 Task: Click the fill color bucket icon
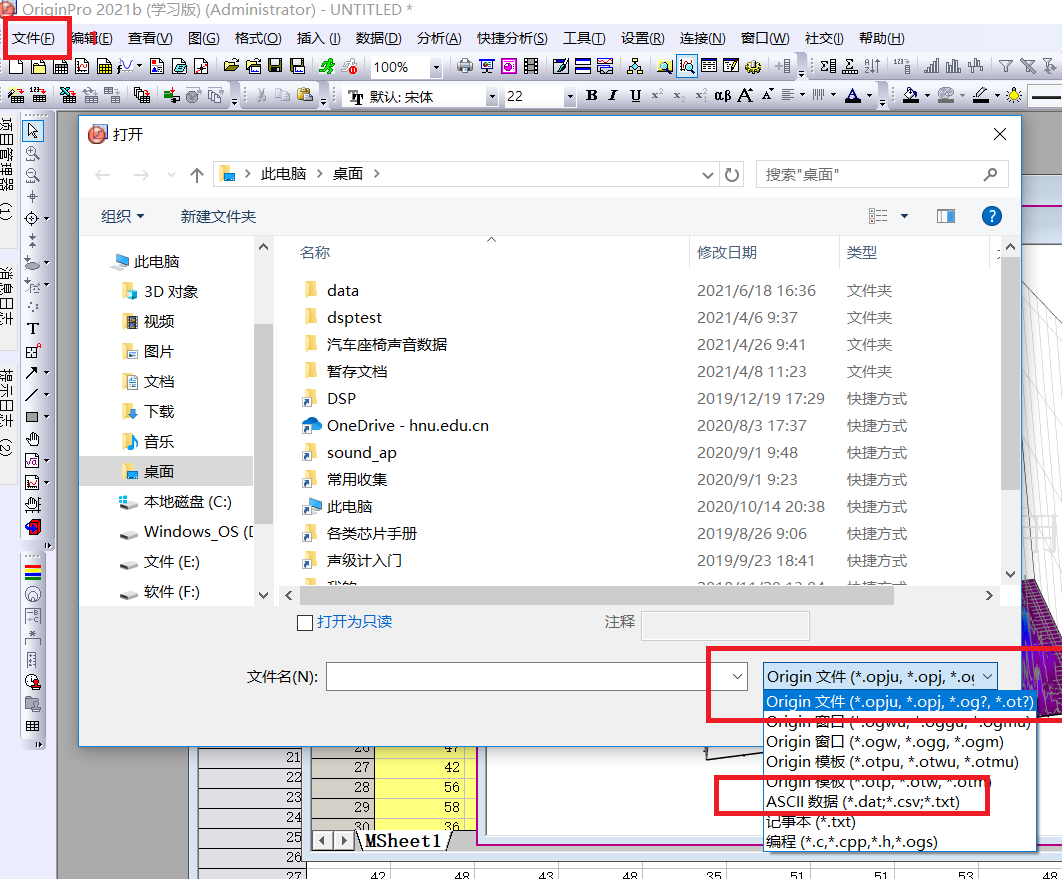(910, 95)
